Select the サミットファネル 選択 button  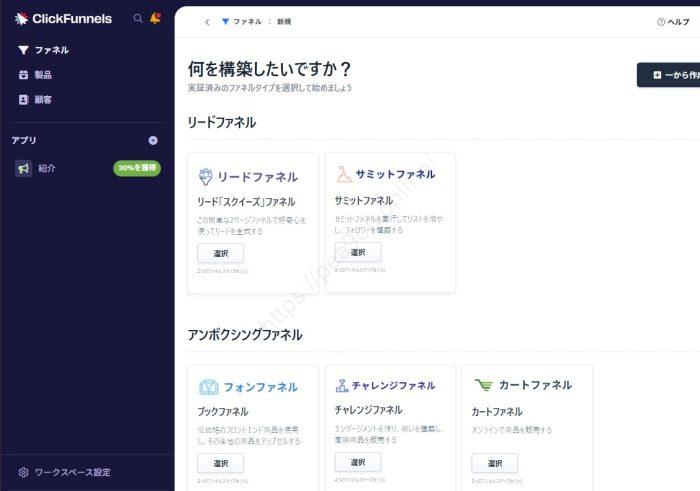click(x=358, y=252)
